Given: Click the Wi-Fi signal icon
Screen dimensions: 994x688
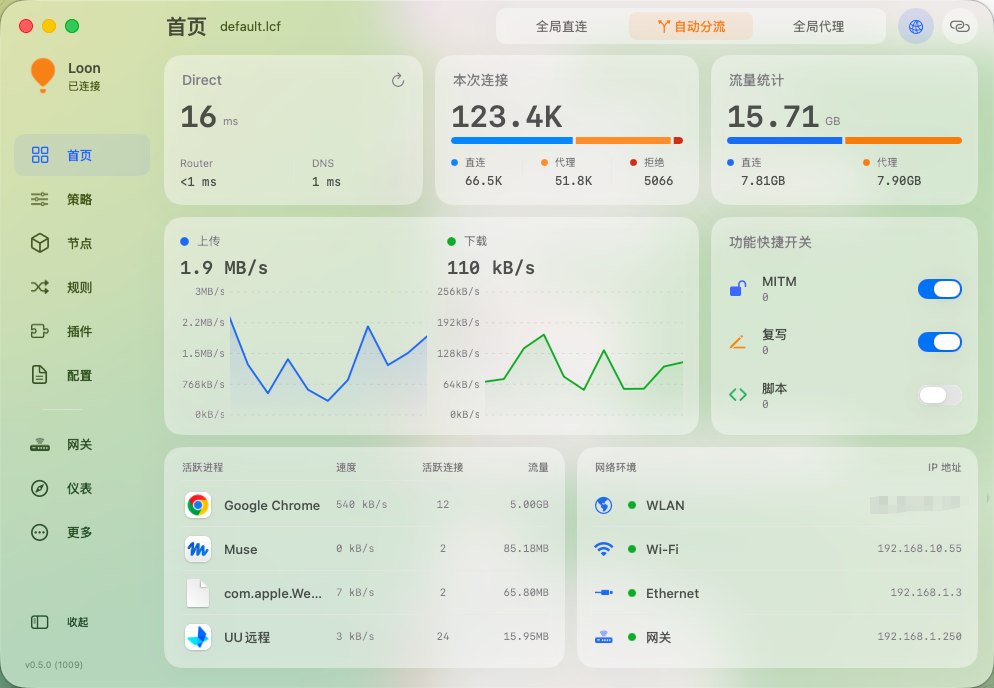Looking at the screenshot, I should click(604, 549).
